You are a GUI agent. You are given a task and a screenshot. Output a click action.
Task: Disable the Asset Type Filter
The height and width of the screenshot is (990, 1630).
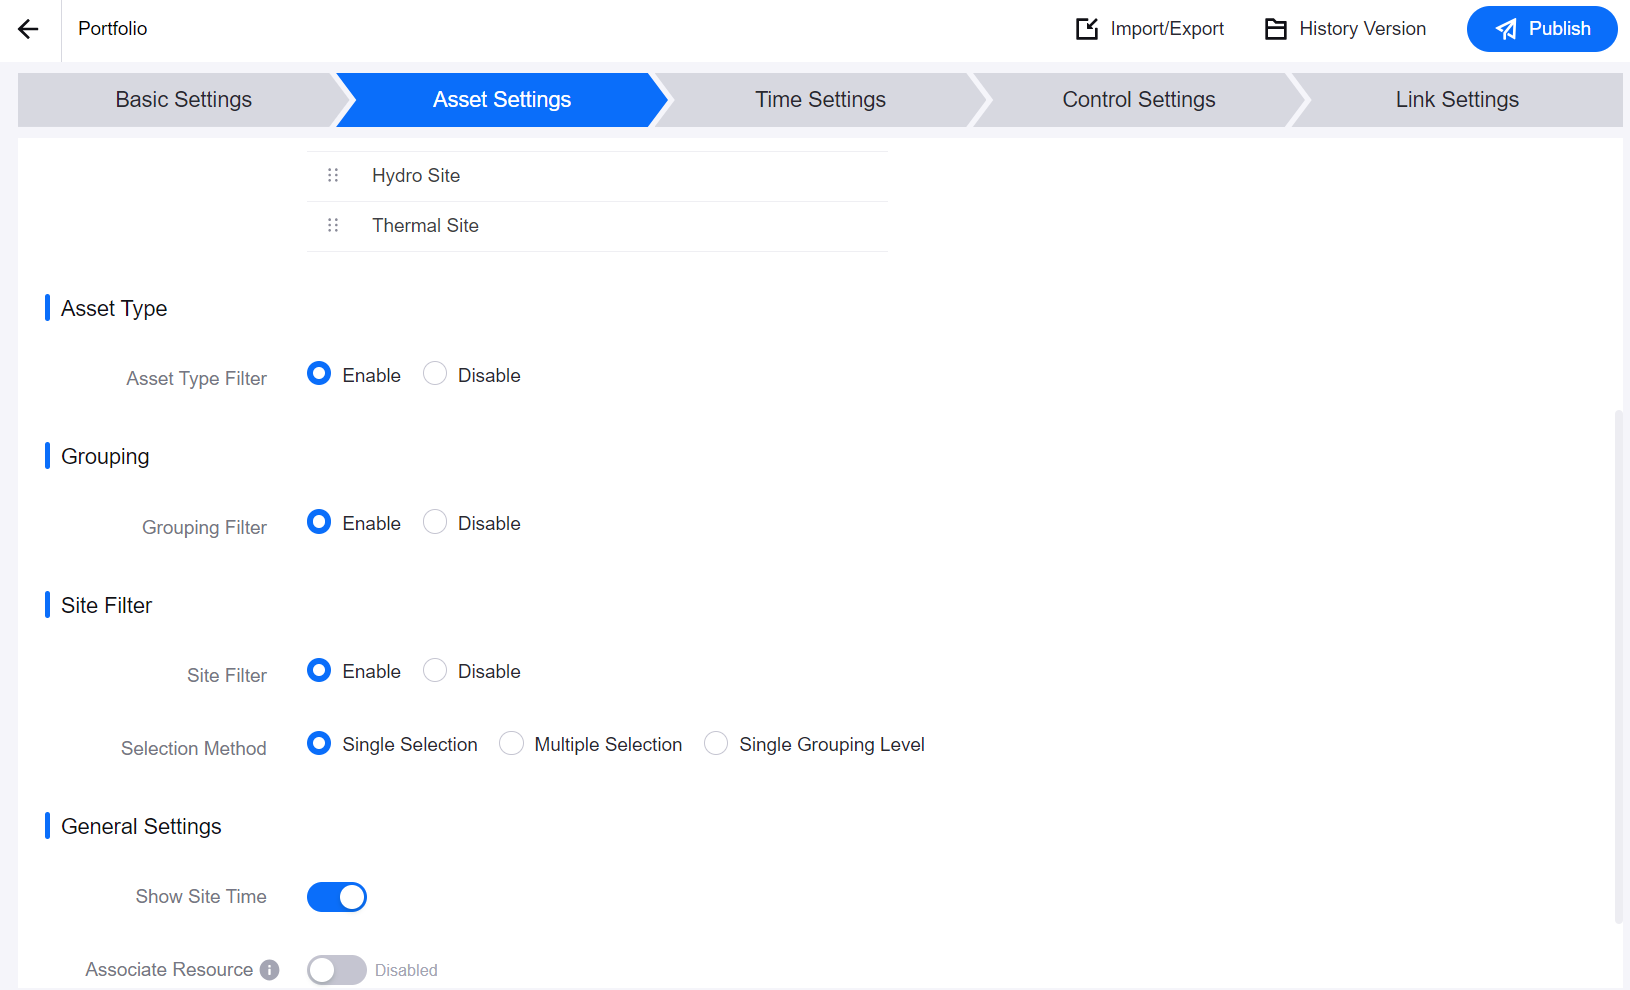pos(435,374)
